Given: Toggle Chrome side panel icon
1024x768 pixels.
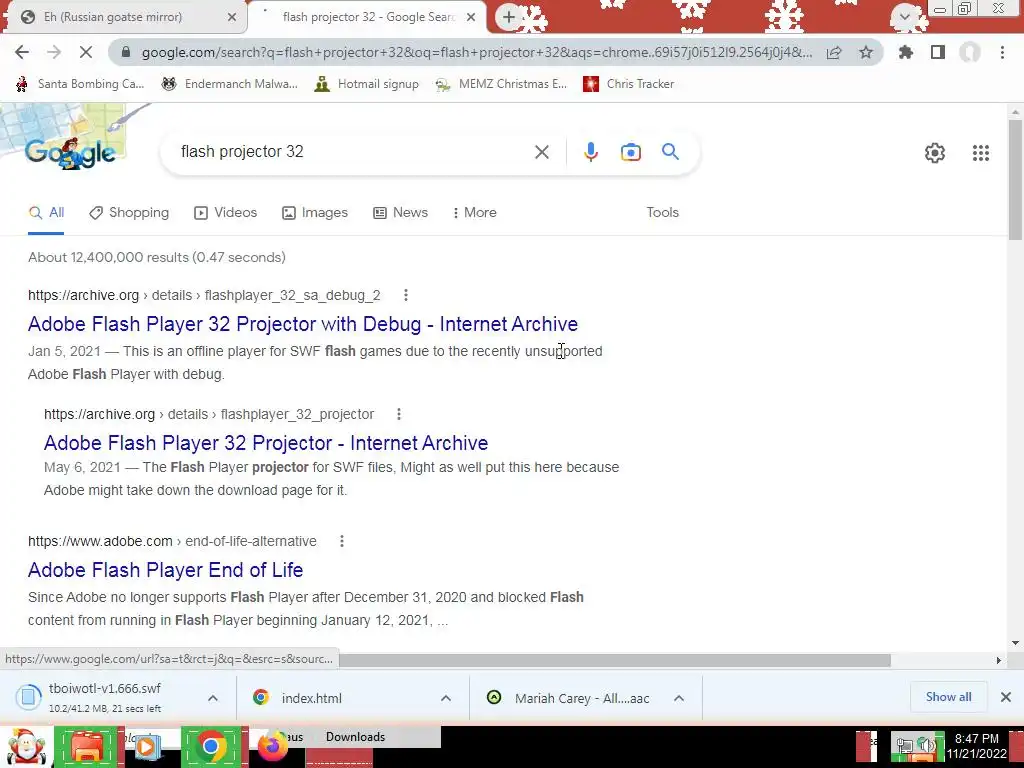Looking at the screenshot, I should (938, 52).
